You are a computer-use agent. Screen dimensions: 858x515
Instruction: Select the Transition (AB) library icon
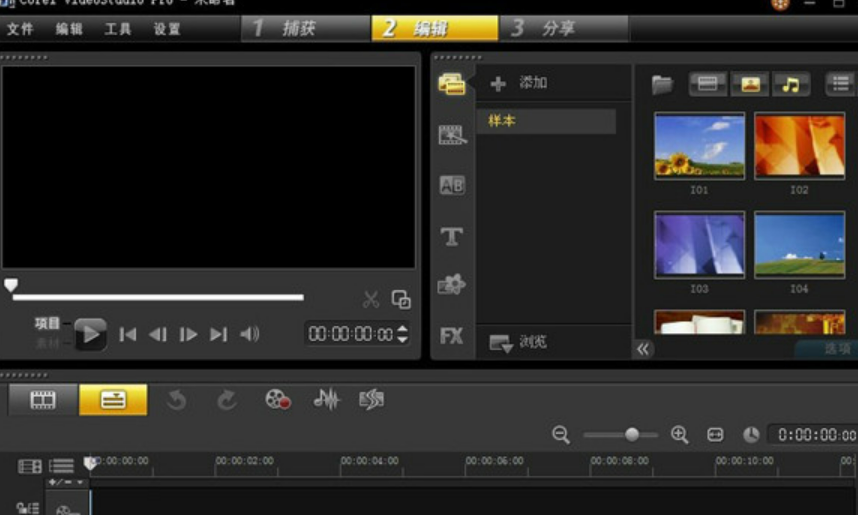(452, 185)
